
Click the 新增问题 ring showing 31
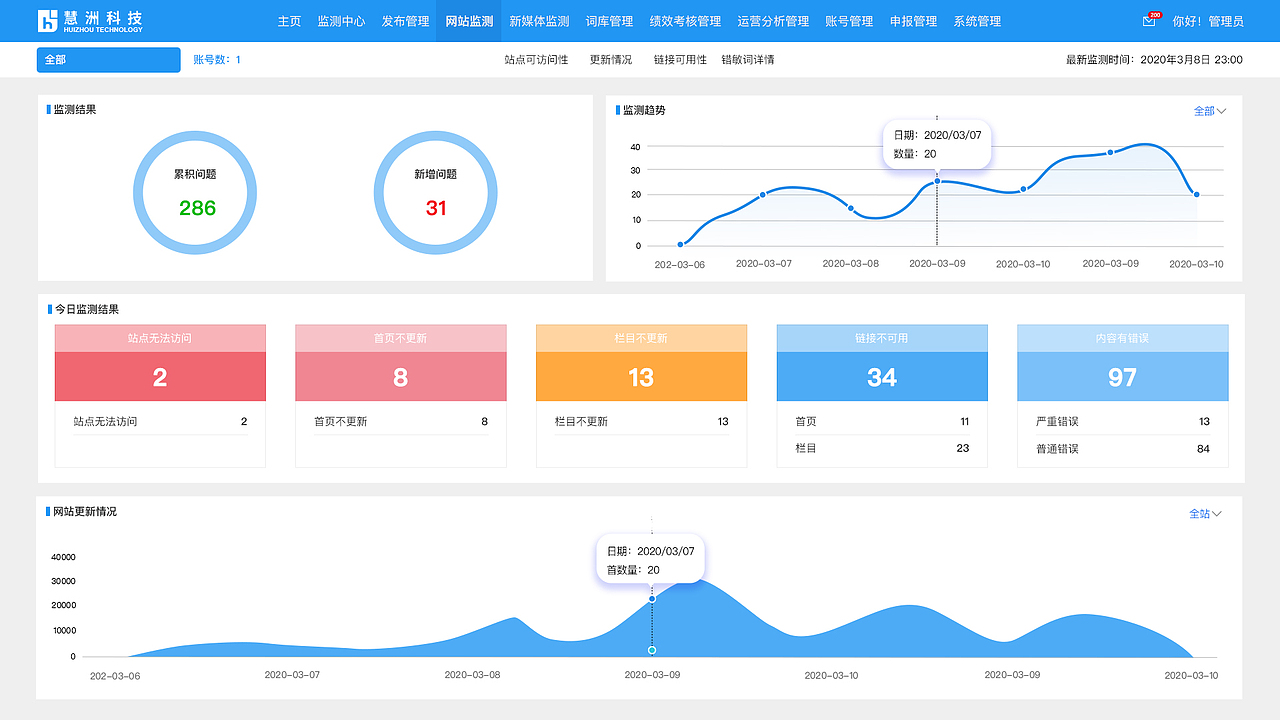pyautogui.click(x=436, y=192)
